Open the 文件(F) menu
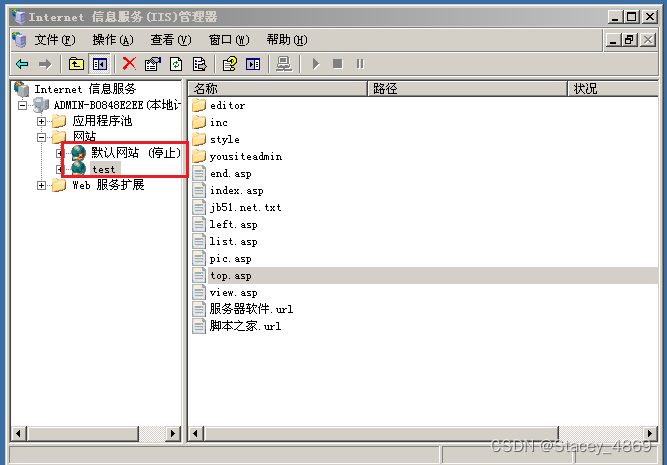 (55, 40)
